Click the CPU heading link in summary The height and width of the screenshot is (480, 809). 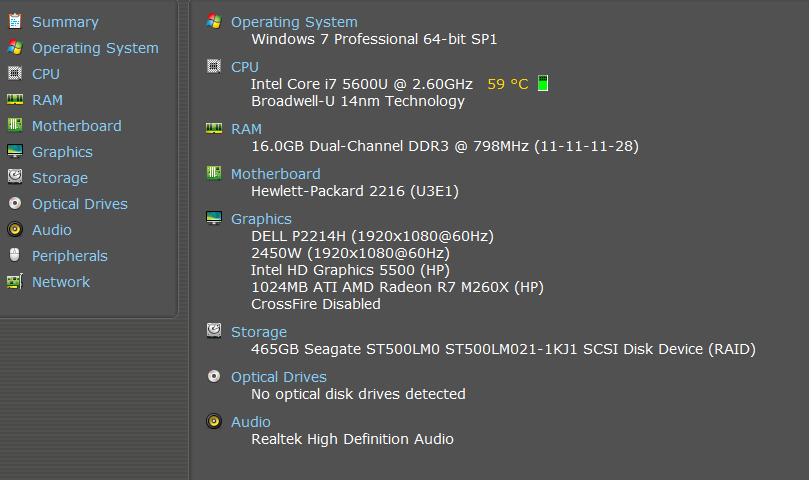coord(245,67)
